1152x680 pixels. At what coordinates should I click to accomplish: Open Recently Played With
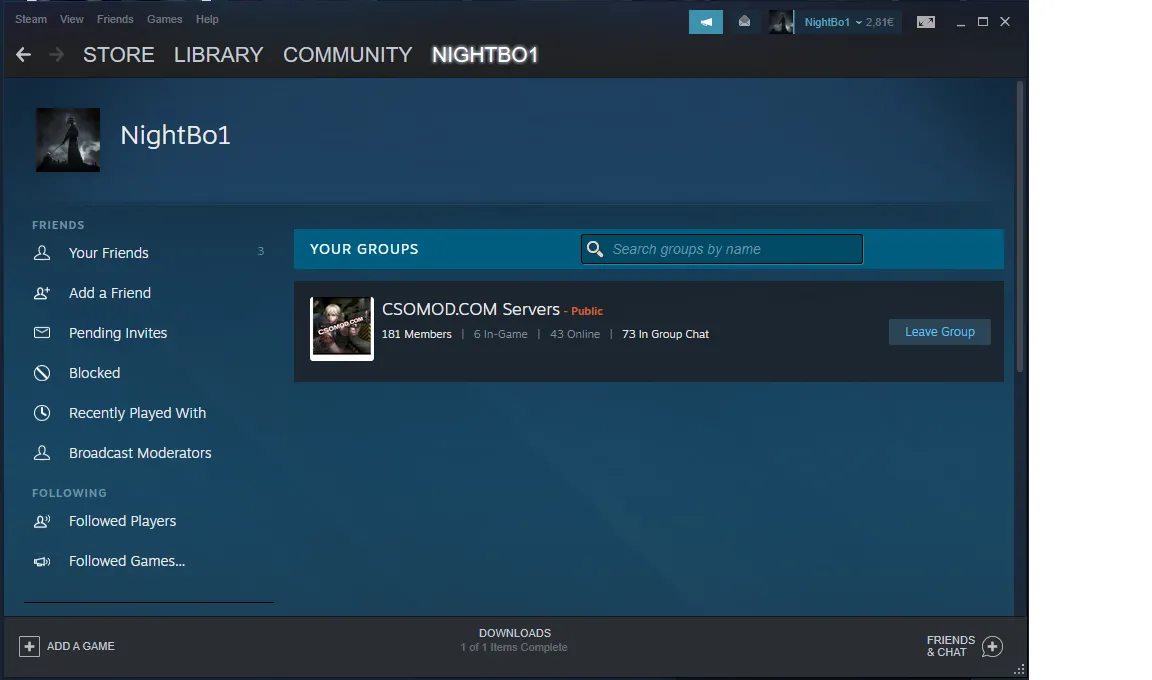point(137,413)
